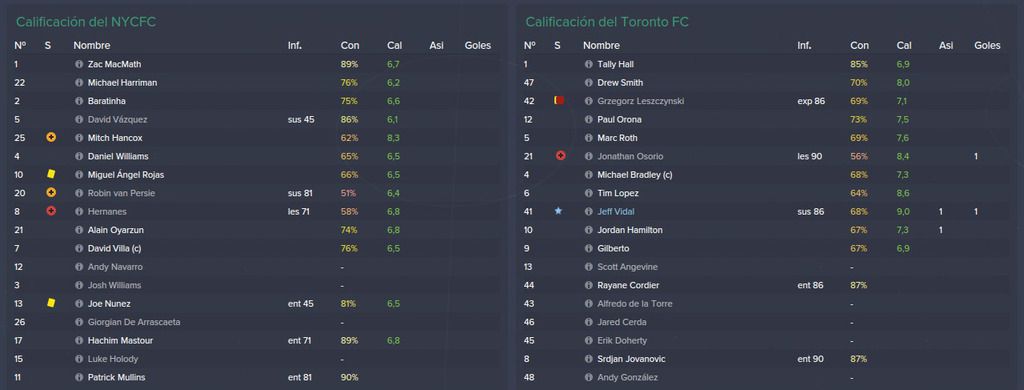
Task: Sort Toronto FC table by Con column
Action: [x=859, y=46]
